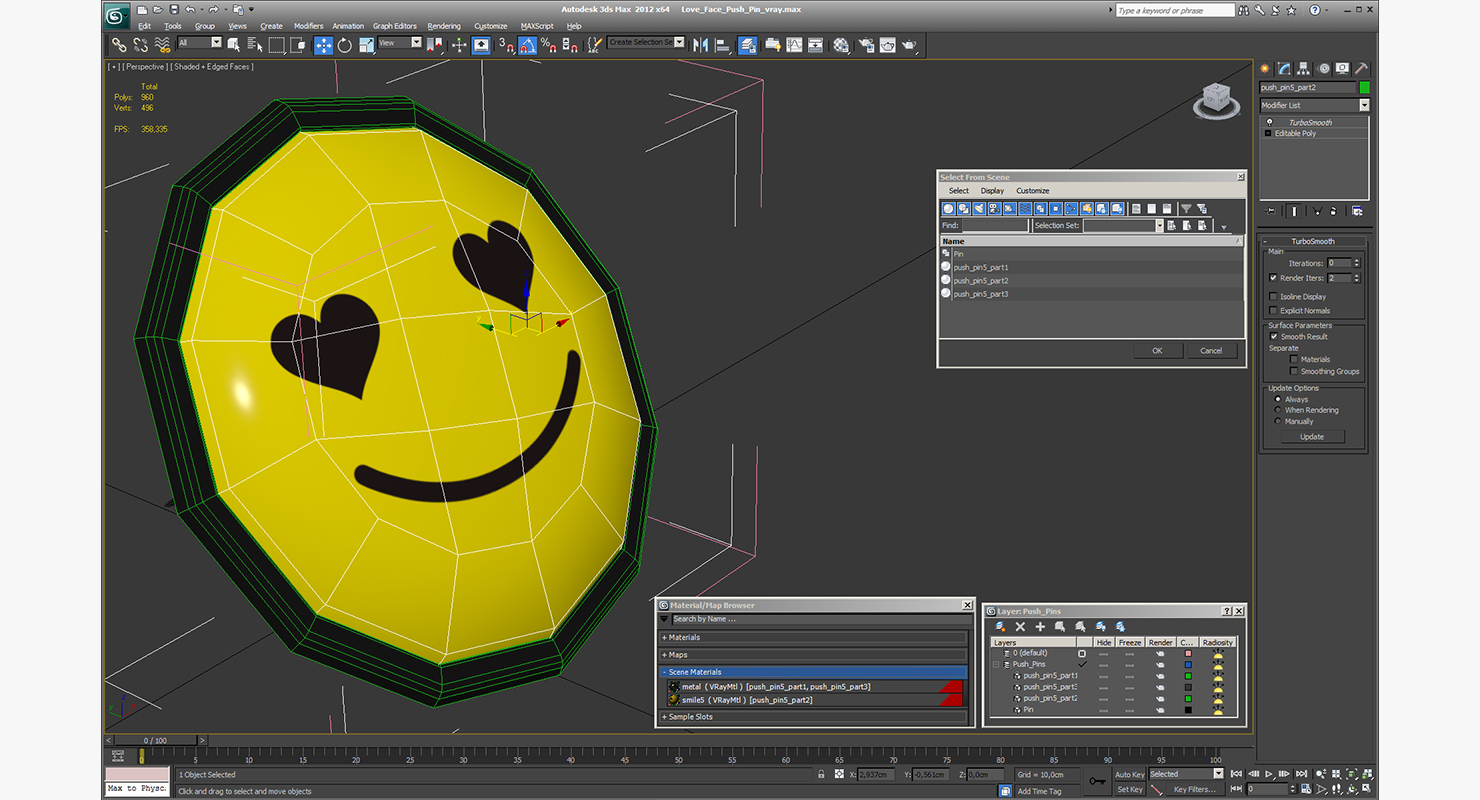Click the Unlink Selection tool
Image resolution: width=1480 pixels, height=800 pixels.
(x=140, y=45)
